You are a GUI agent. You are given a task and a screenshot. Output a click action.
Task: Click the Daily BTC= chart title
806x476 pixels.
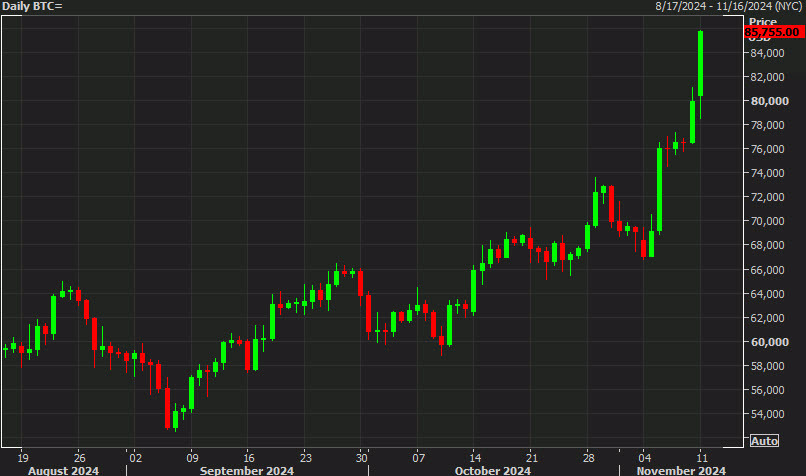point(32,7)
